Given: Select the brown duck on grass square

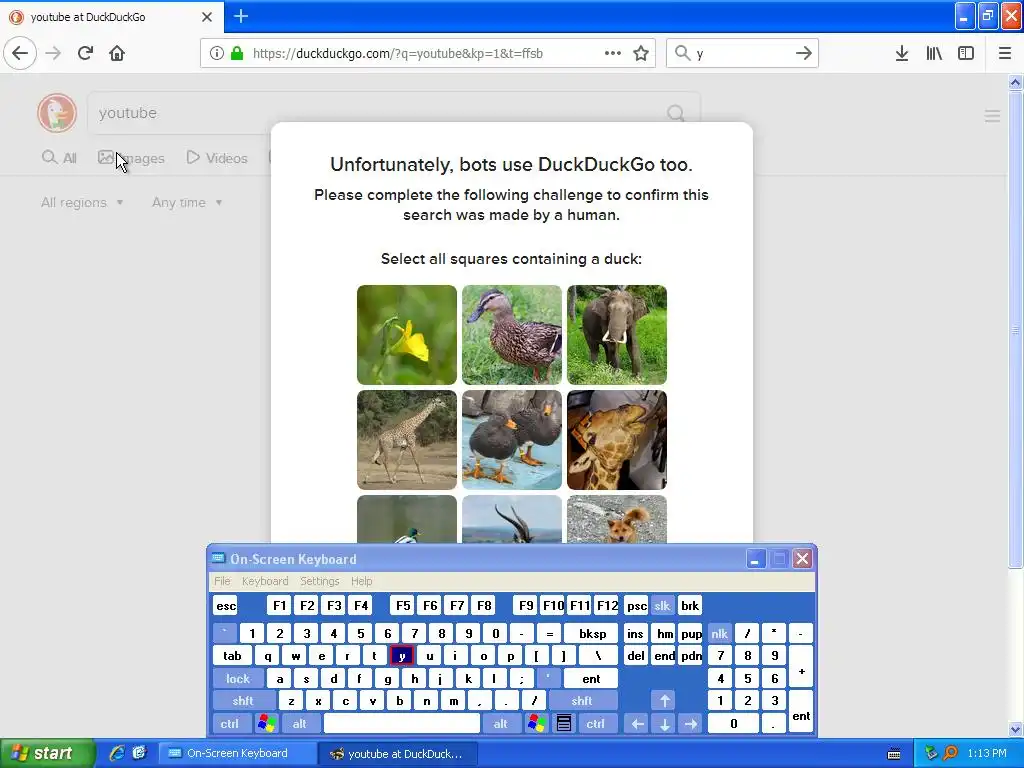Looking at the screenshot, I should (512, 335).
